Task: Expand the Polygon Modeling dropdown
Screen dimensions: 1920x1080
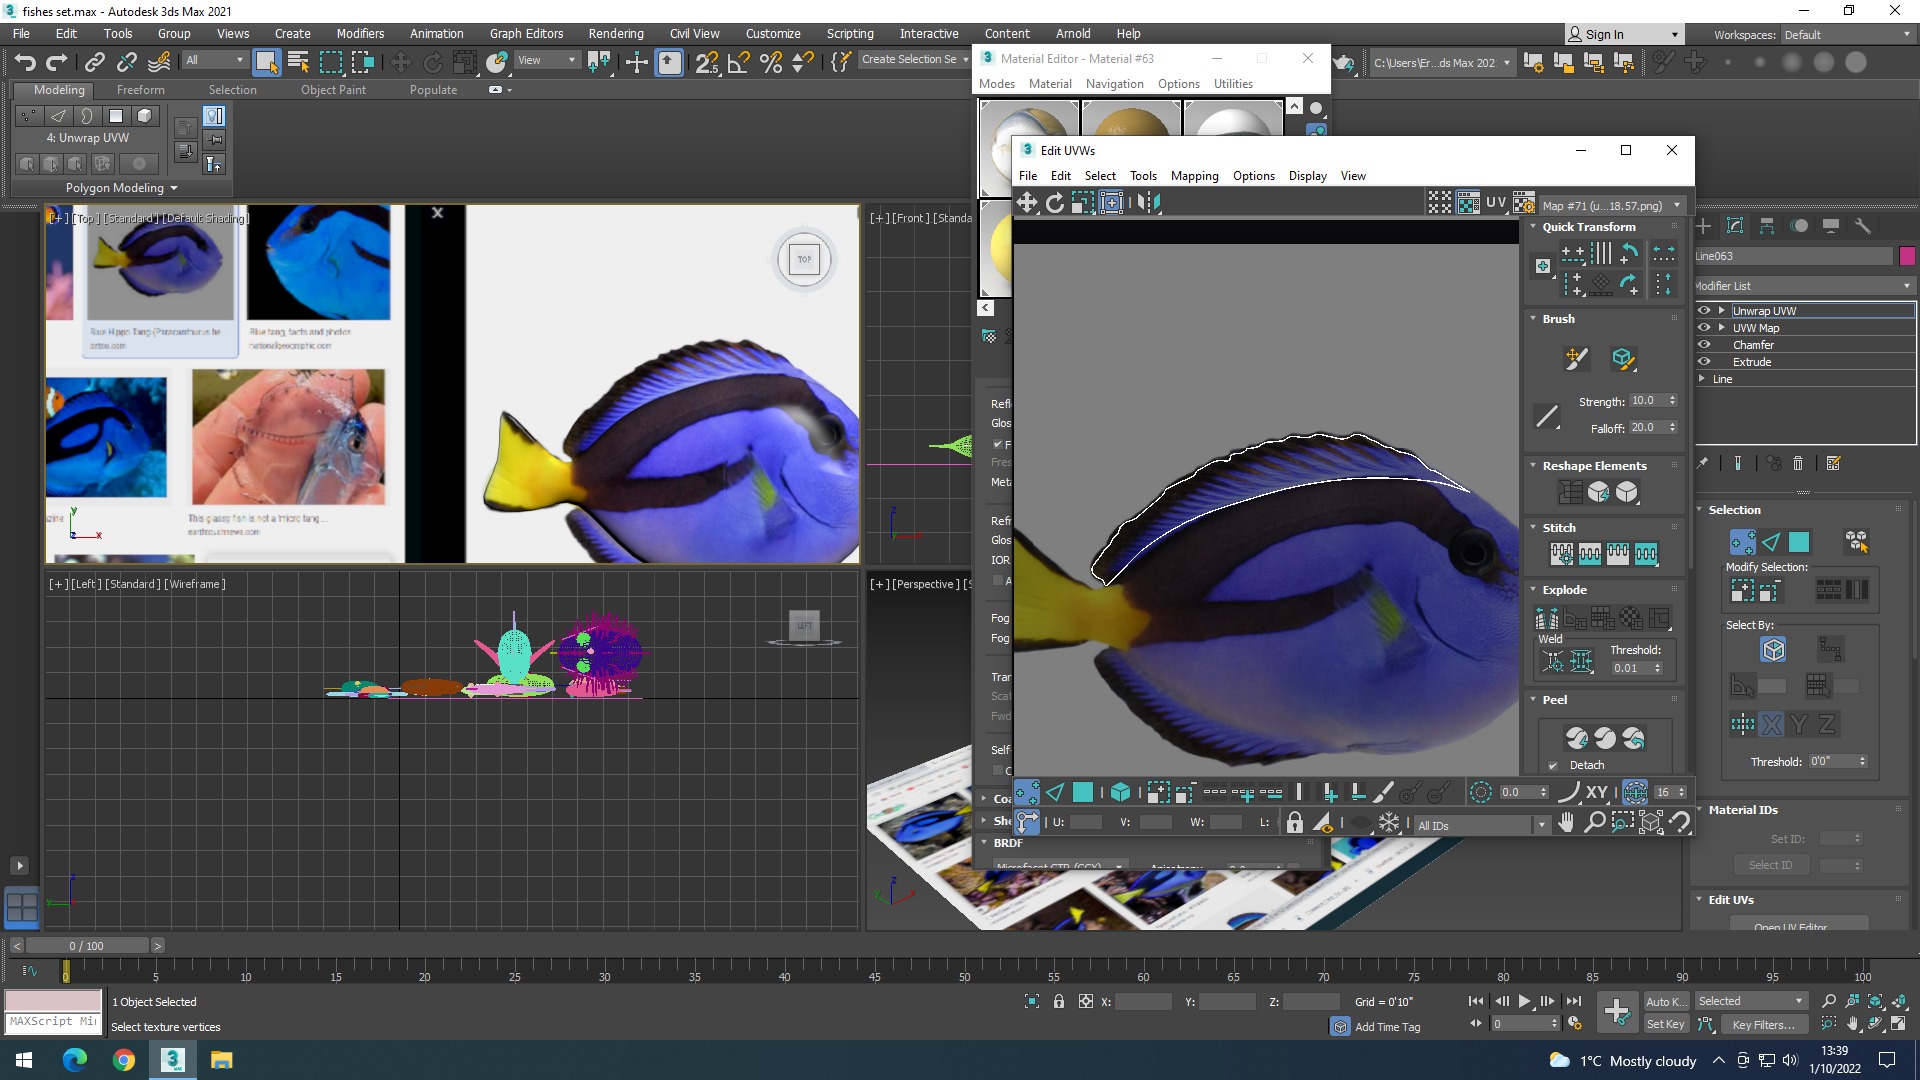Action: [x=121, y=188]
